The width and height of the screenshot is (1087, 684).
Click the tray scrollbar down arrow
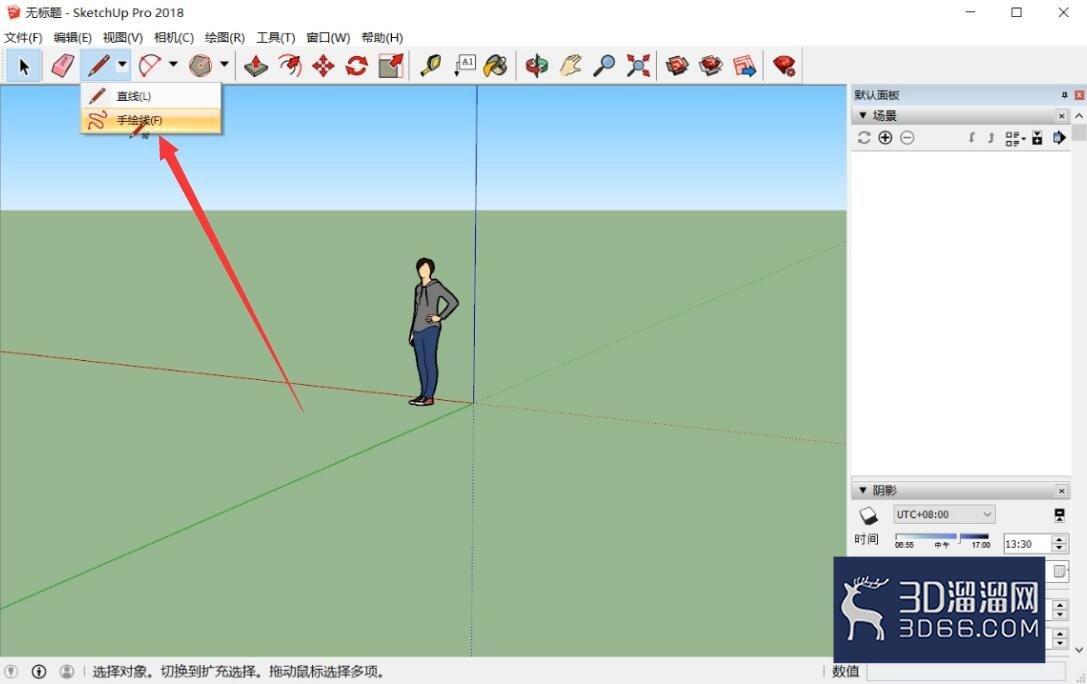[x=1079, y=650]
